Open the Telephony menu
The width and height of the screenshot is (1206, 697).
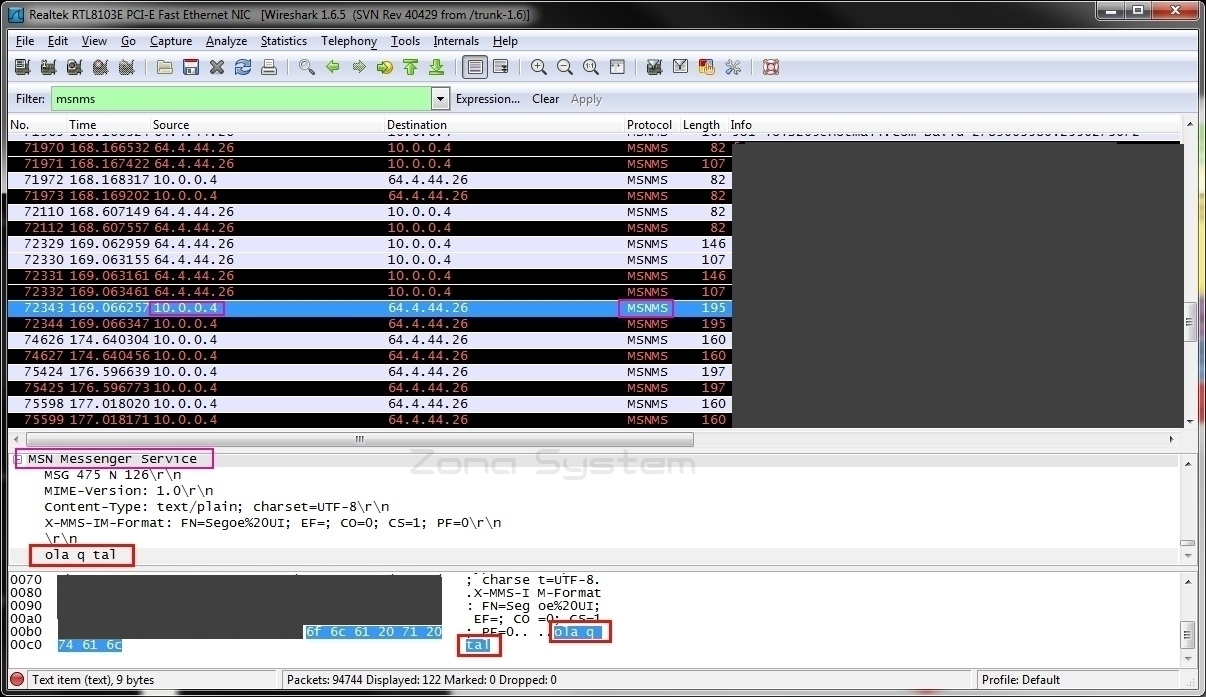349,41
